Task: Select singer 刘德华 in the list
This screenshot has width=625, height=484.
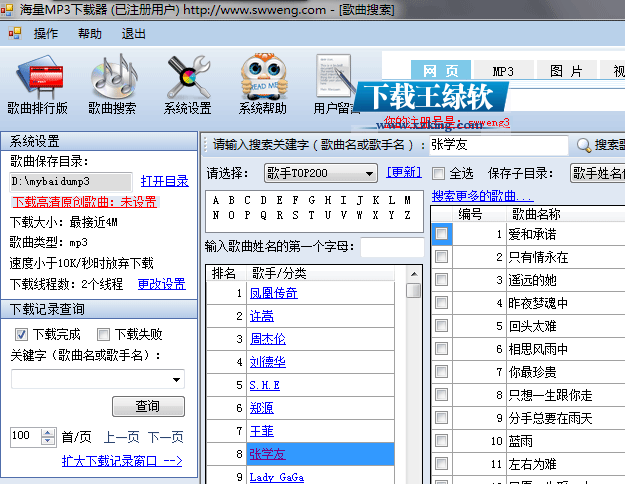Action: click(267, 362)
